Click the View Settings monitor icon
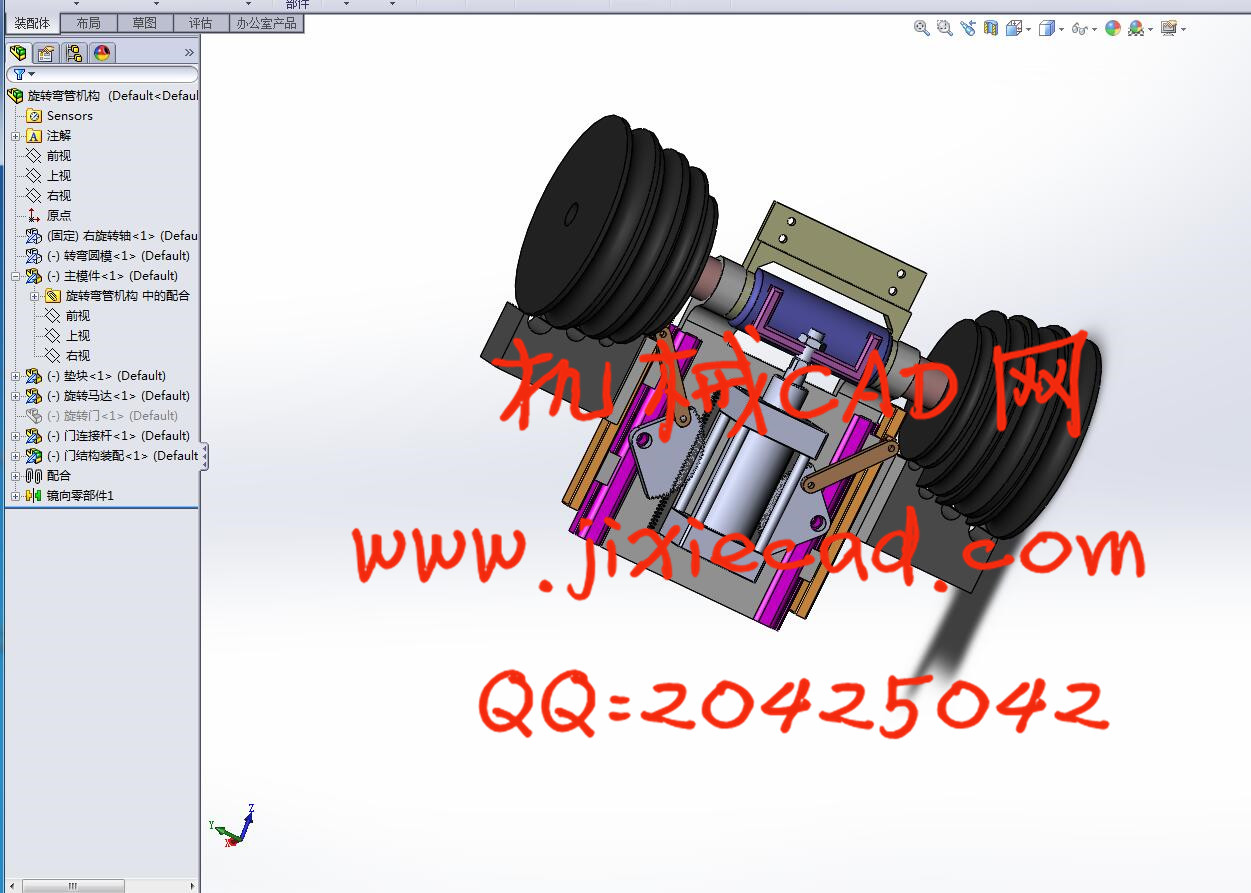This screenshot has width=1251, height=893. click(x=1169, y=29)
